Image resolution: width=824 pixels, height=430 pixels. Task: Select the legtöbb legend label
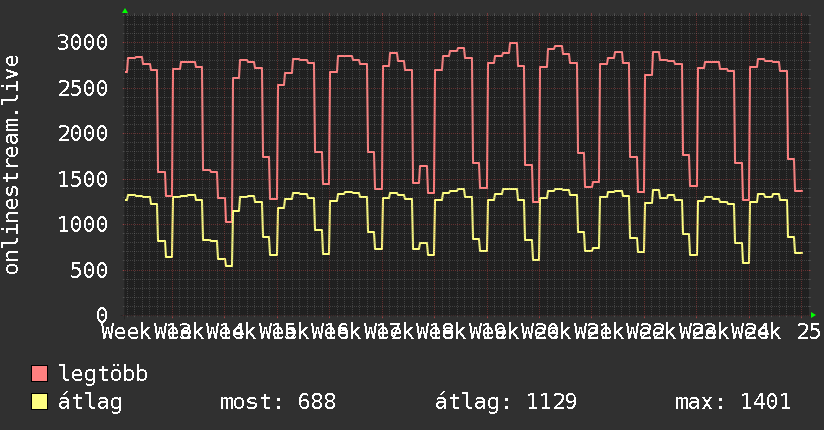(x=103, y=374)
